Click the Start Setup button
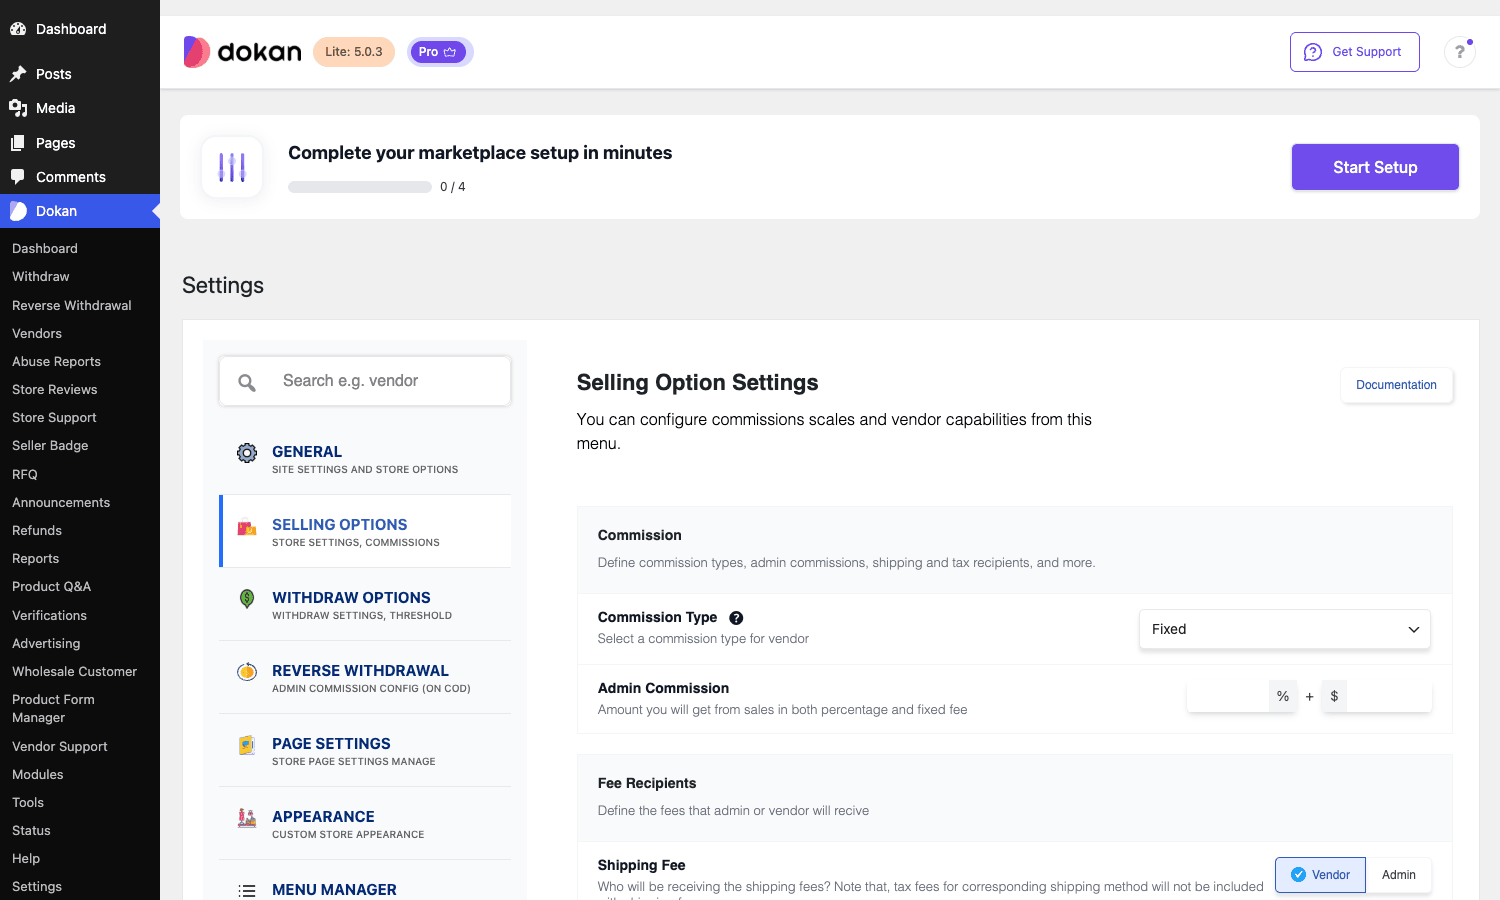The width and height of the screenshot is (1500, 900). 1375,167
